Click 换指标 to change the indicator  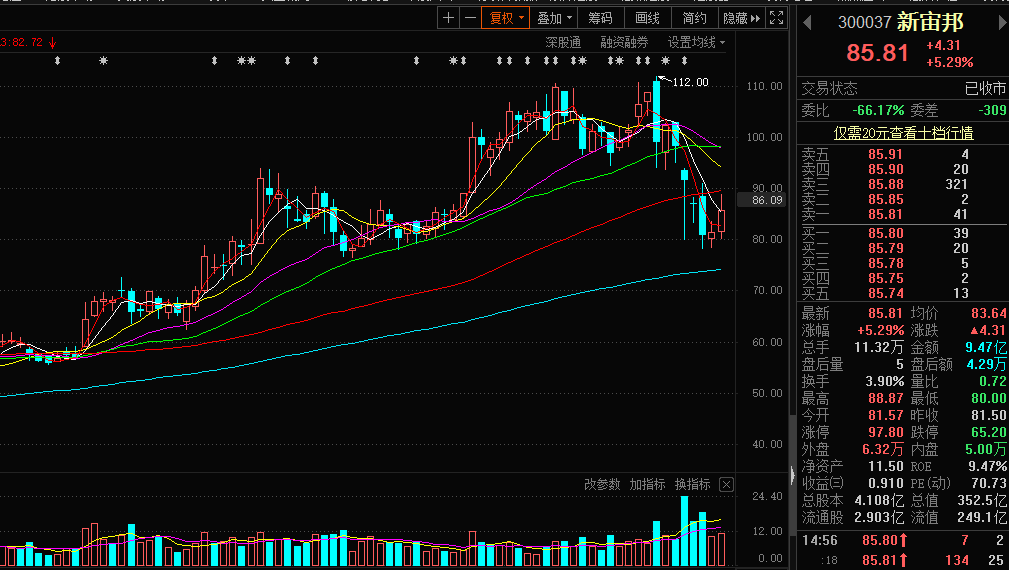click(x=692, y=484)
